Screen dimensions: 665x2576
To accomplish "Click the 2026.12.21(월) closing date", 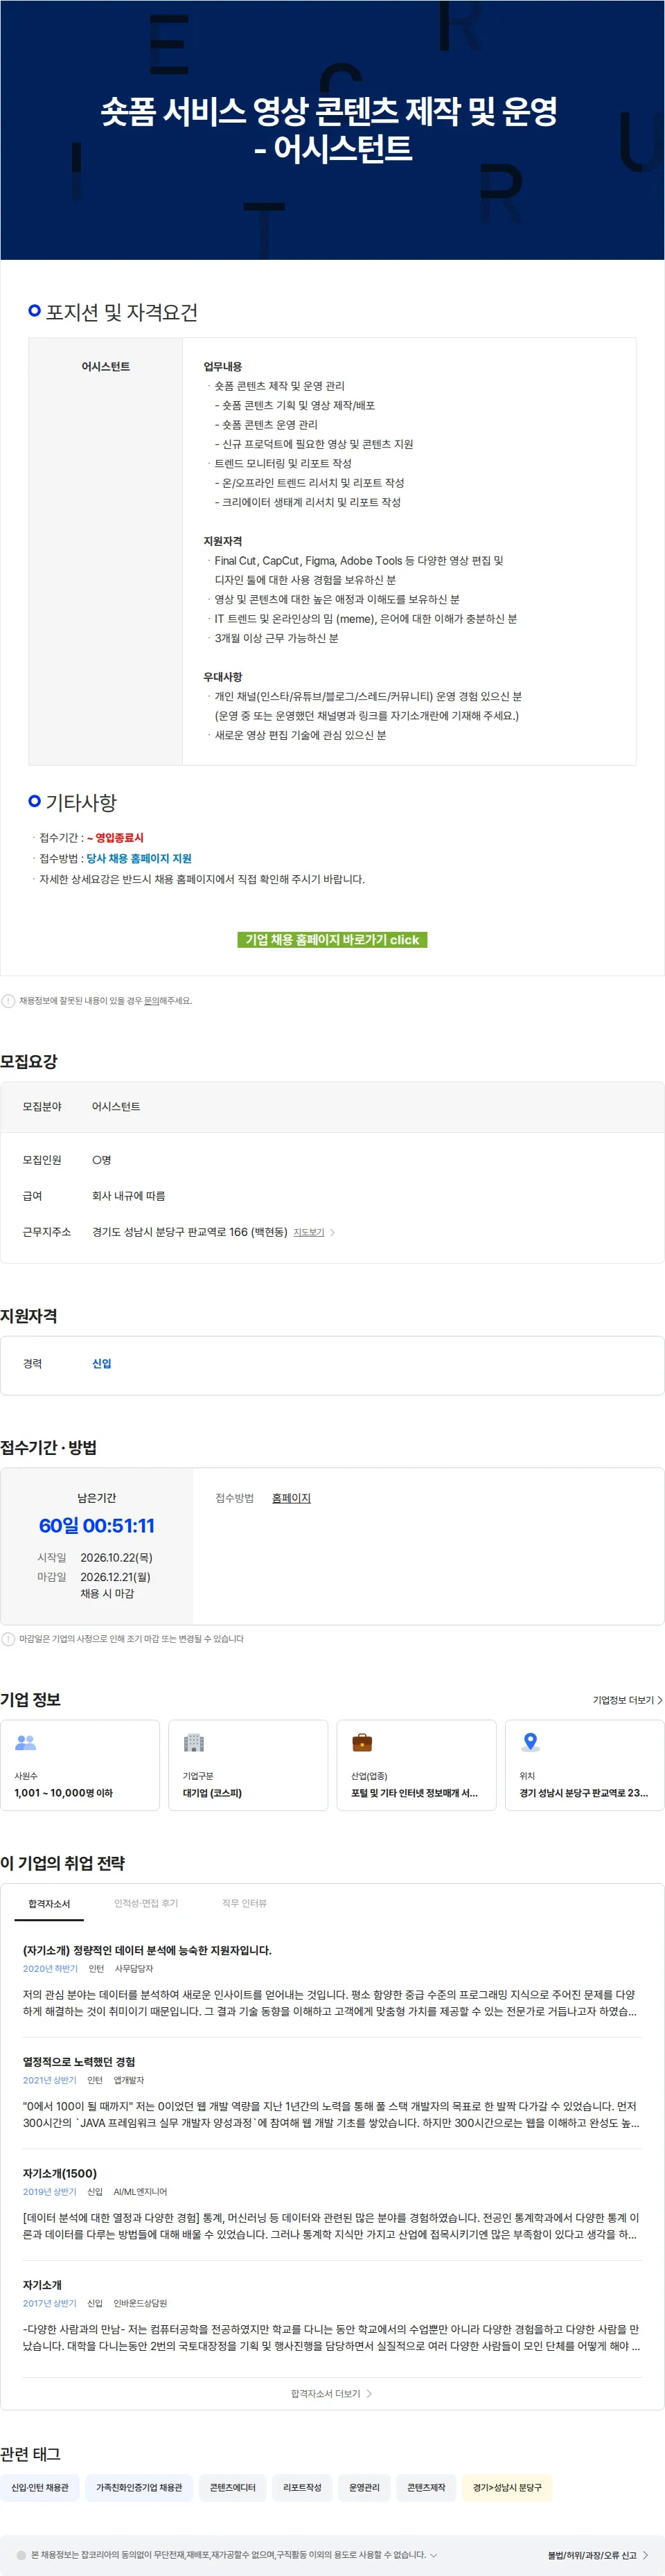I will (115, 1577).
